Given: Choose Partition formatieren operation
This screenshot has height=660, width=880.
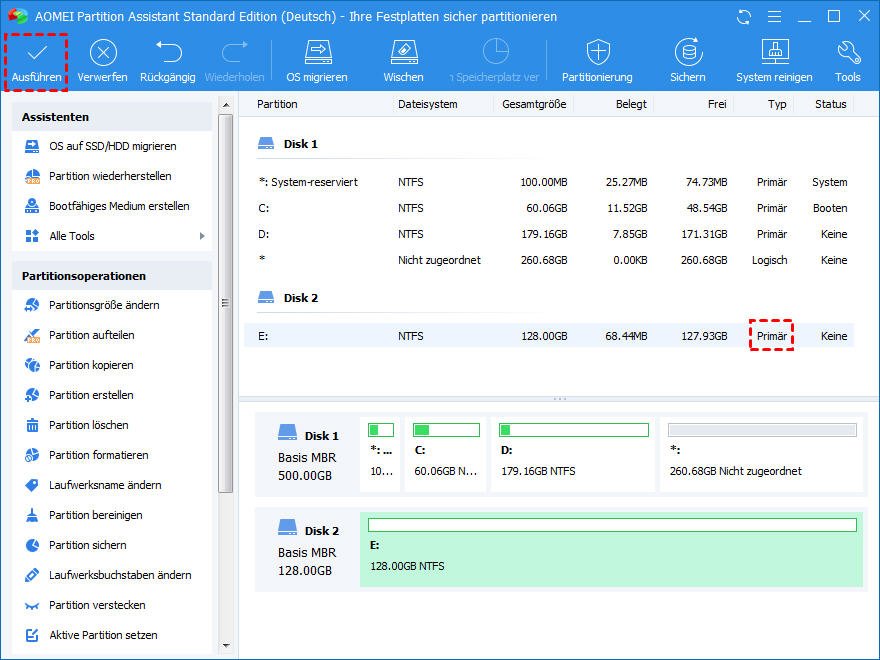Looking at the screenshot, I should (98, 455).
